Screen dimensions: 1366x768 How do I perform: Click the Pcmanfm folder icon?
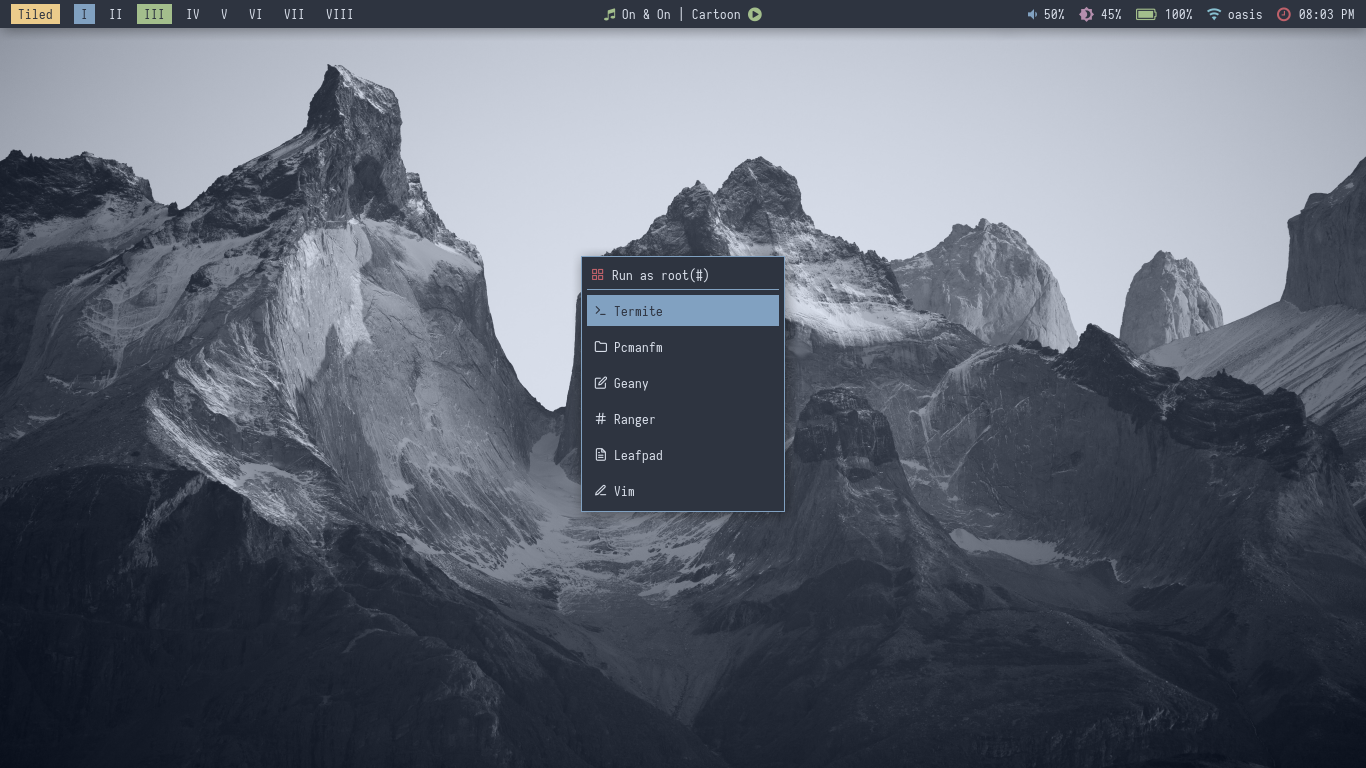pyautogui.click(x=600, y=347)
